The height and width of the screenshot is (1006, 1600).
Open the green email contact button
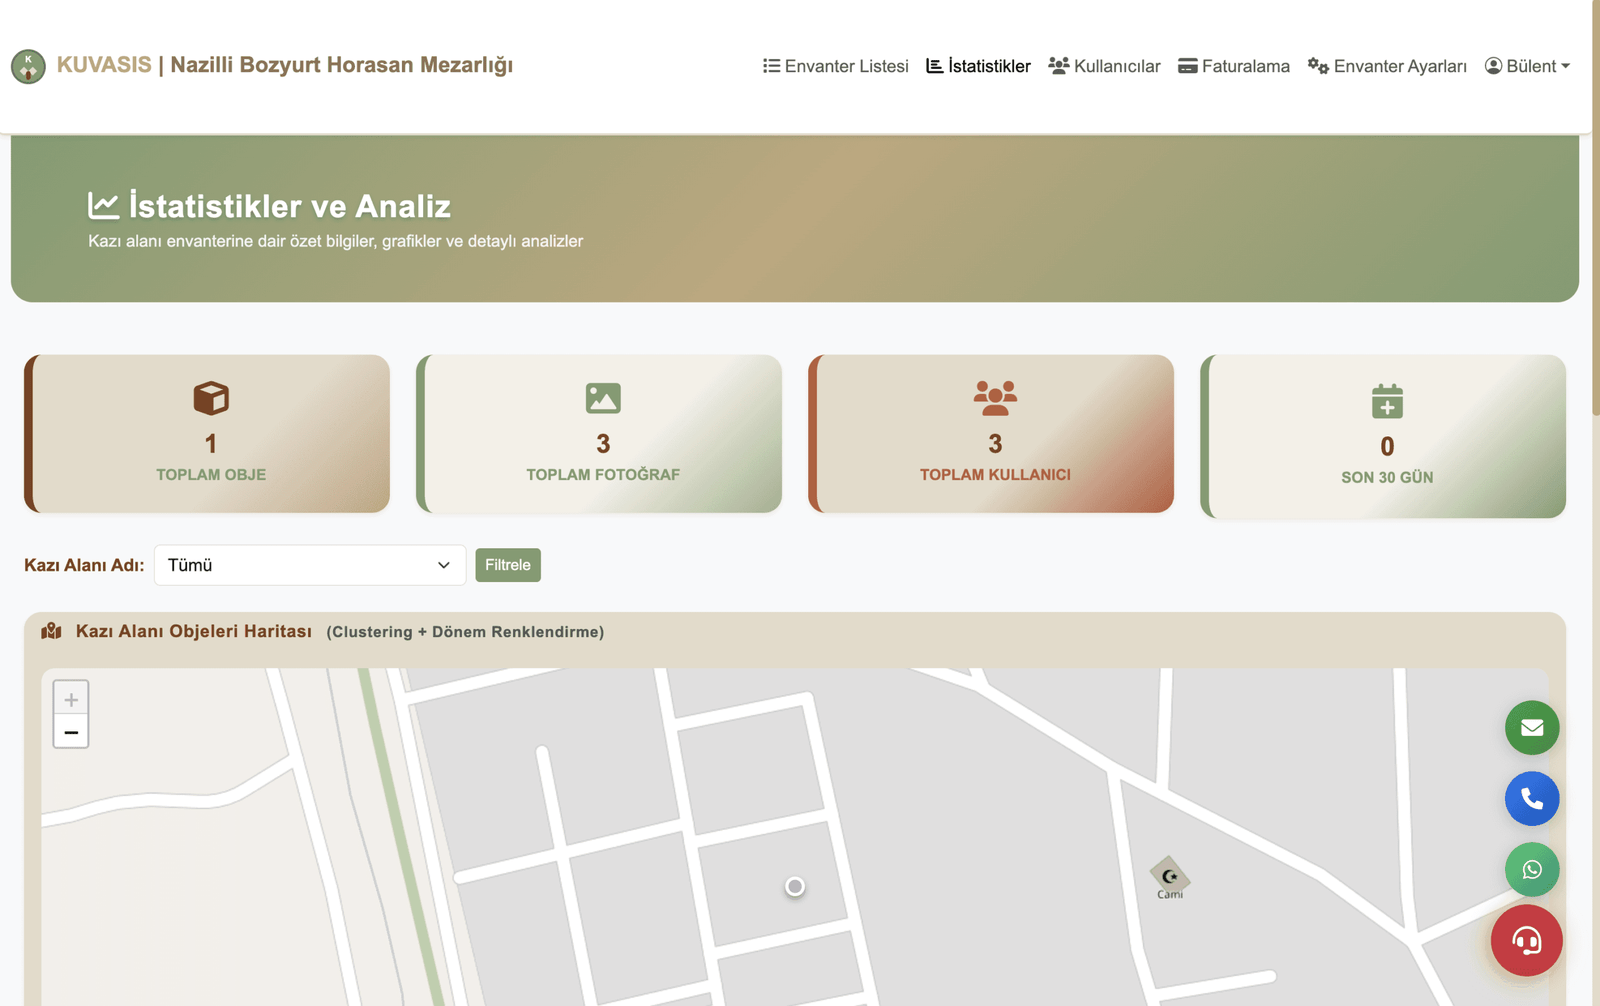(1531, 728)
